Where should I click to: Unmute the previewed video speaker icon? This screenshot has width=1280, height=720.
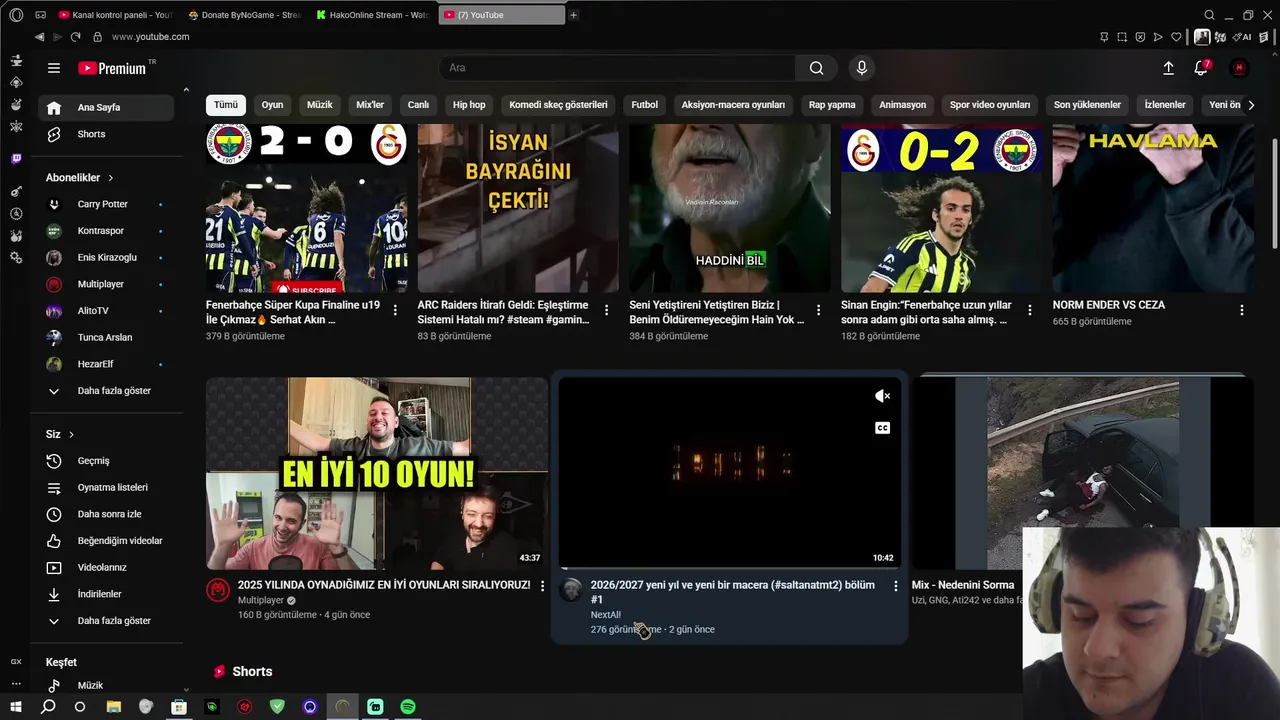[882, 396]
